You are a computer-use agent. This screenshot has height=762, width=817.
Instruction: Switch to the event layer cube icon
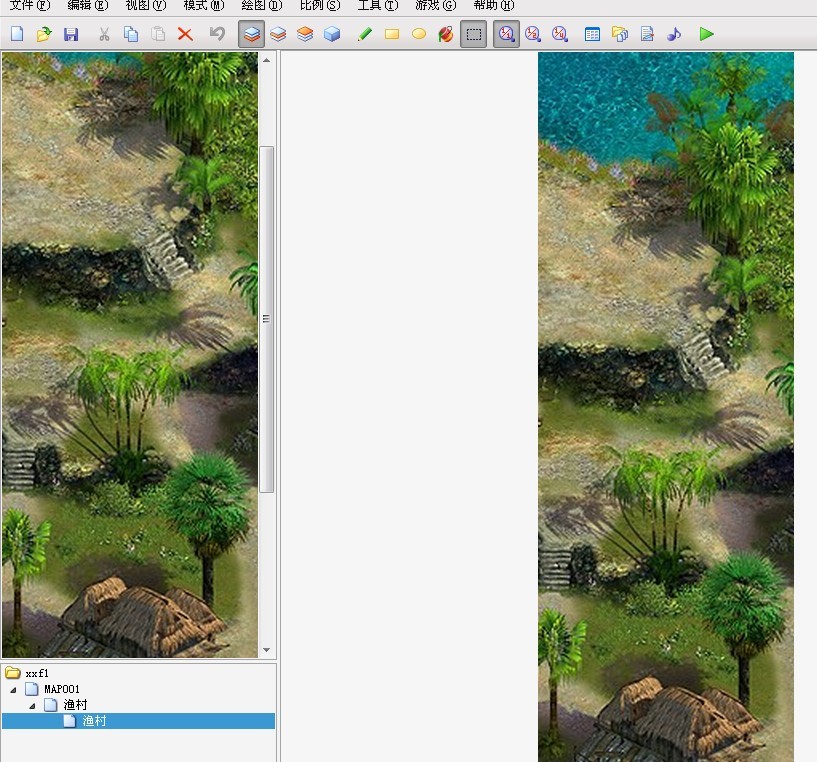[332, 34]
